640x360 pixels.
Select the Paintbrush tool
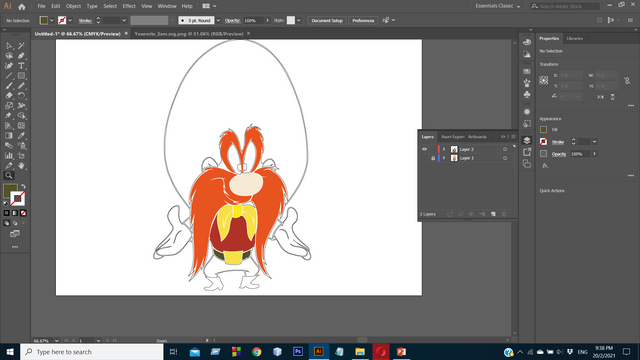9,86
